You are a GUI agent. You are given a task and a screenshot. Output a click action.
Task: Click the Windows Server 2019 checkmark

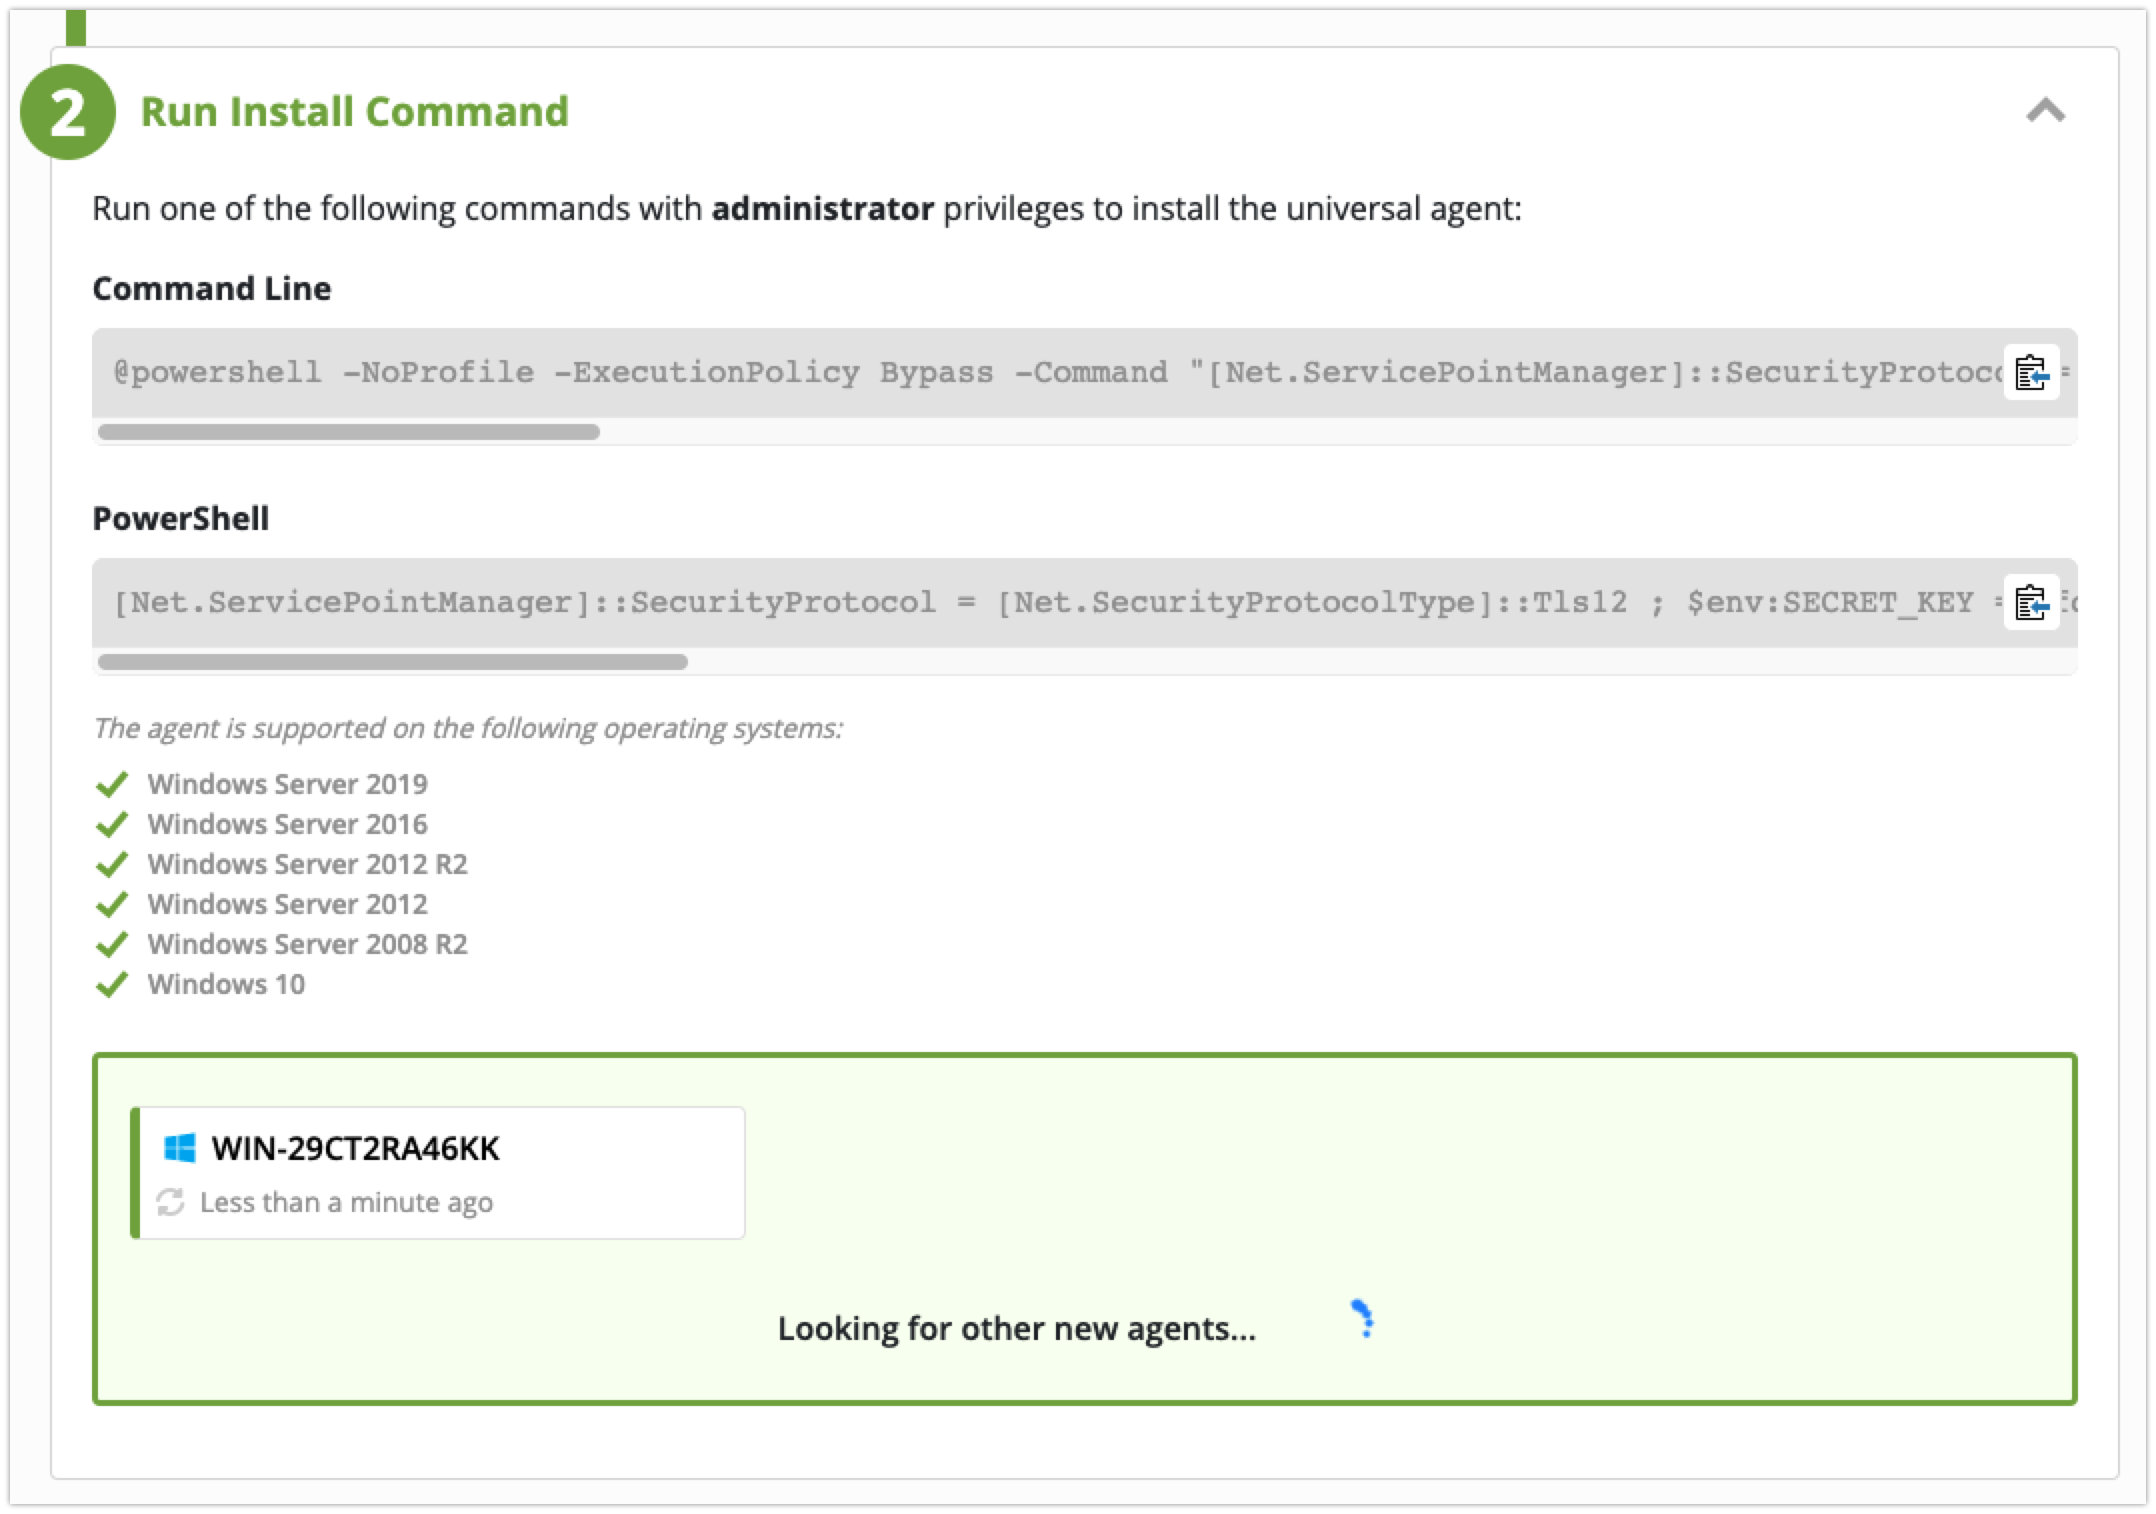[x=111, y=784]
